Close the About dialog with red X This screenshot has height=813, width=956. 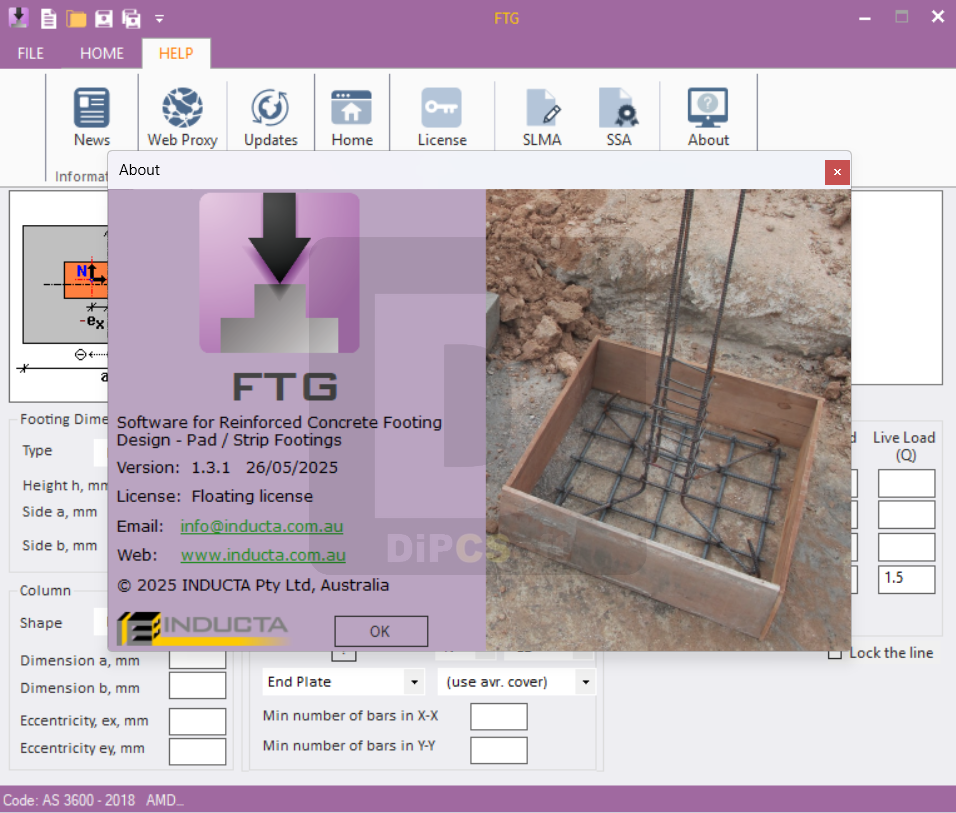[837, 172]
